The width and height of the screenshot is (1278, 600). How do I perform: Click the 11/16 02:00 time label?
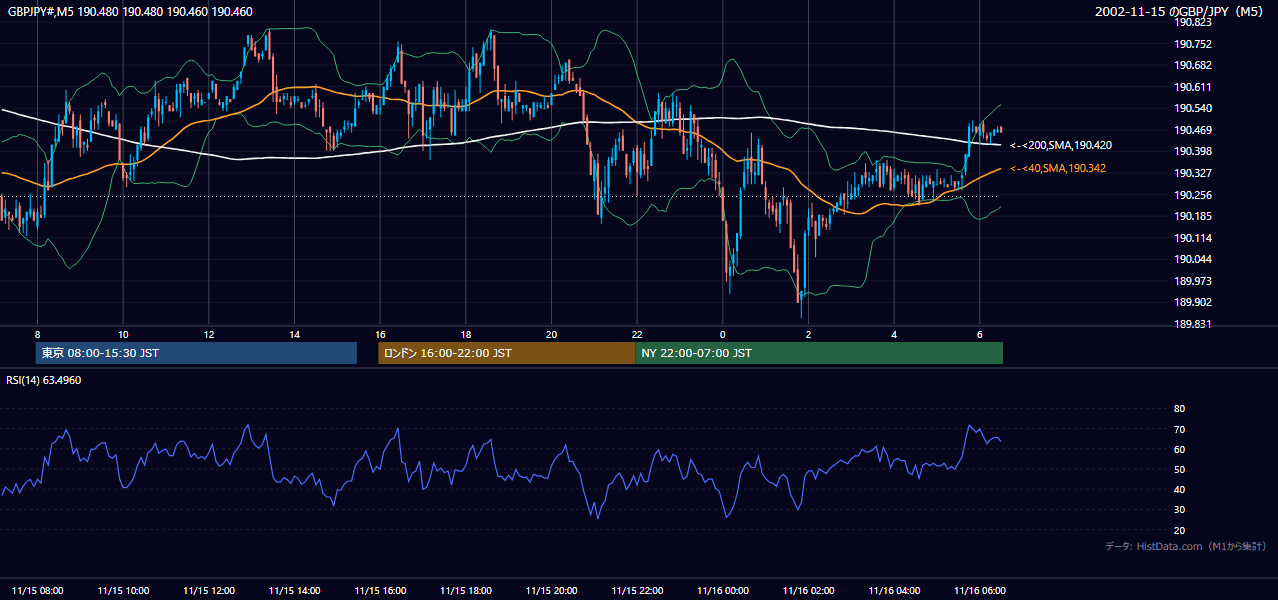(809, 590)
